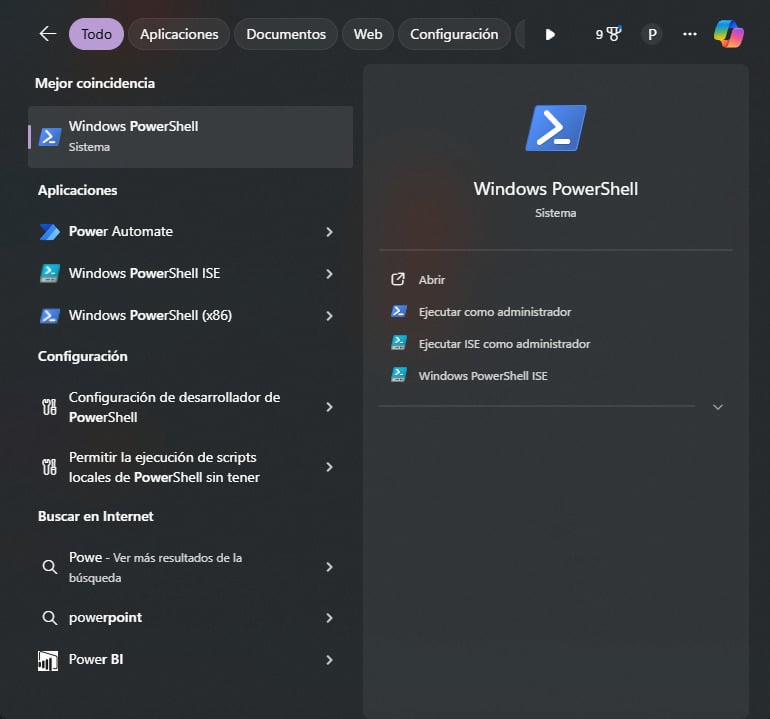
Task: Click the Power Automate app icon
Action: pos(50,232)
